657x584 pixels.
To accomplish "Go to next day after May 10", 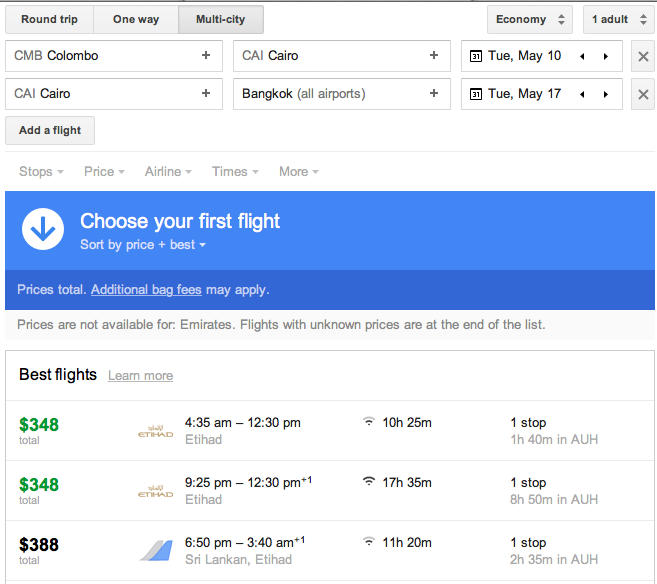I will (x=606, y=56).
